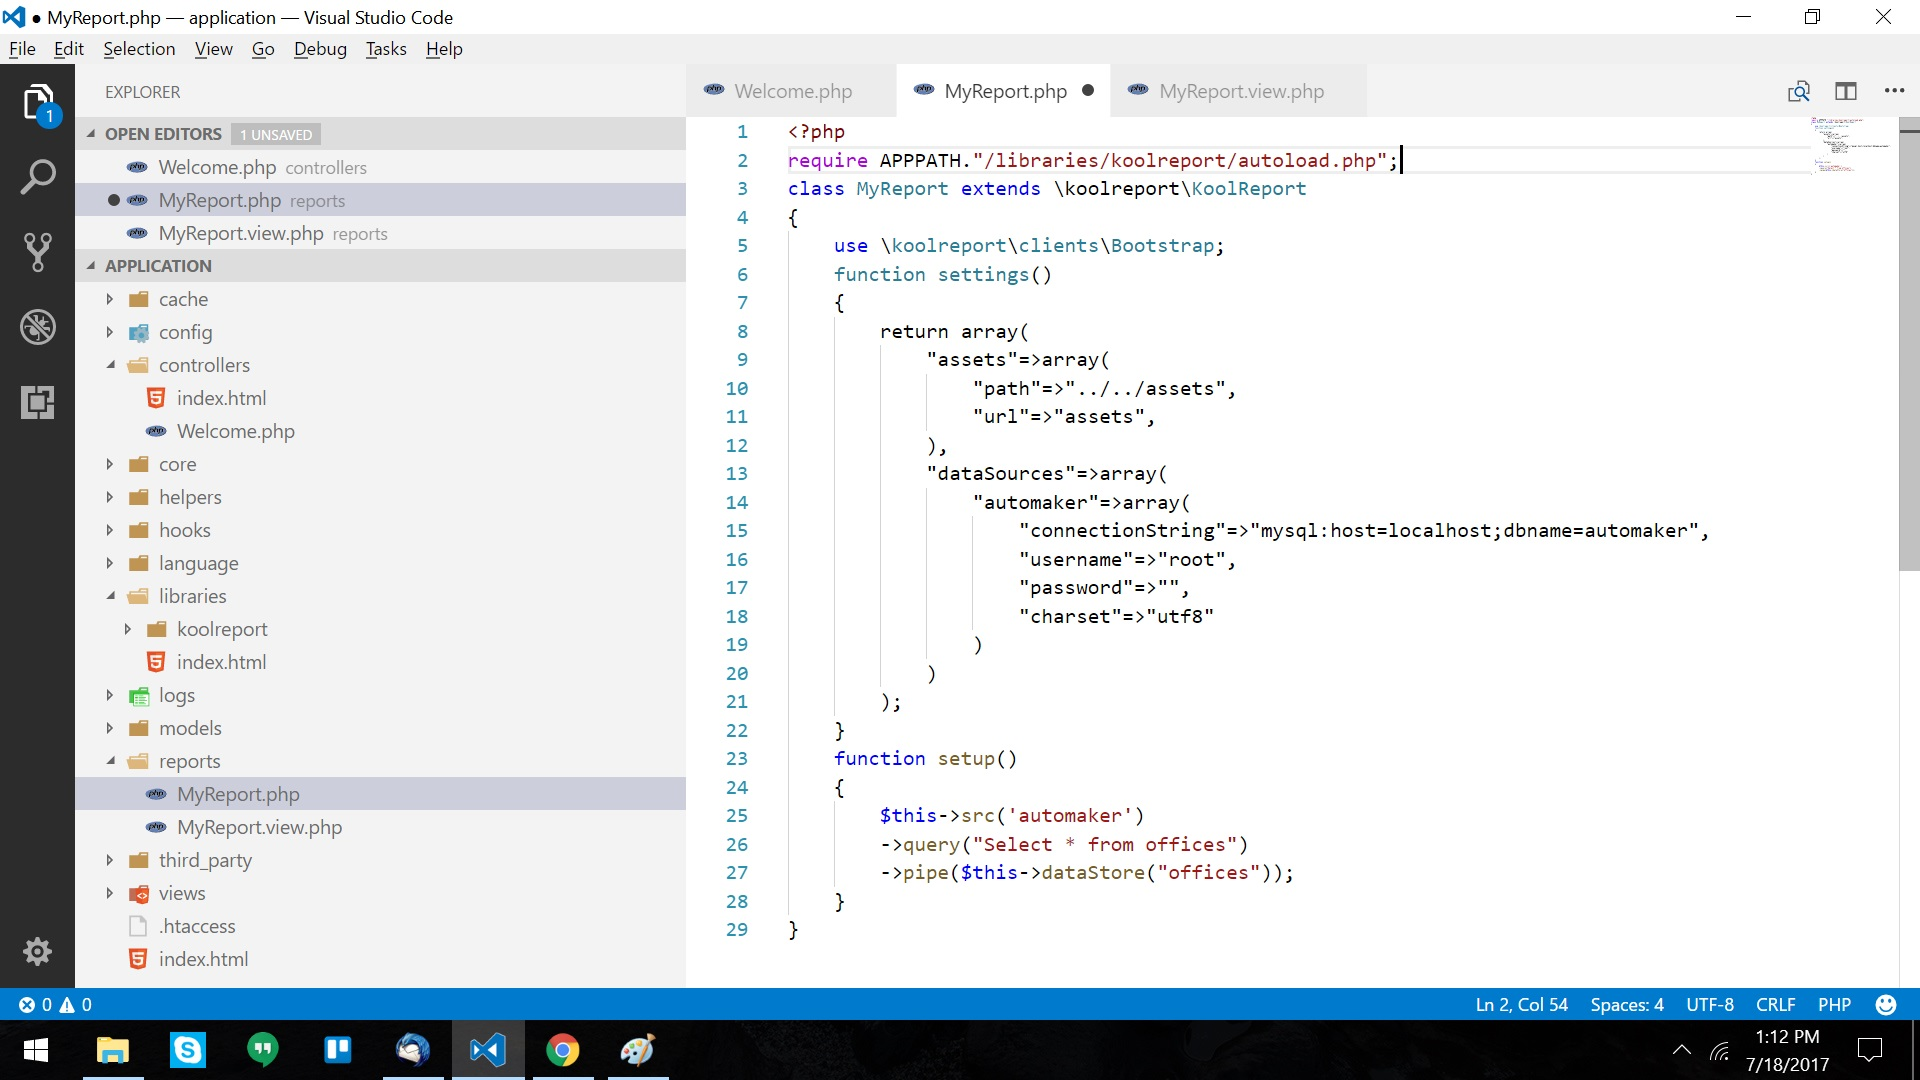Collapse the controllers folder
Viewport: 1920px width, 1080px height.
click(110, 365)
